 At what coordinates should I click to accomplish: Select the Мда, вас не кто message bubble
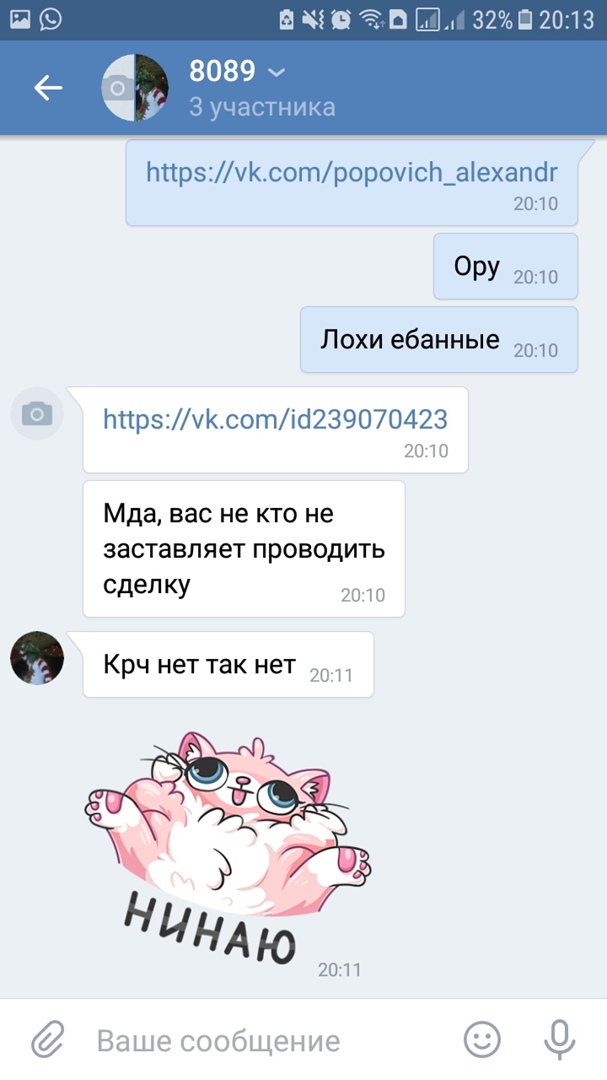click(244, 549)
